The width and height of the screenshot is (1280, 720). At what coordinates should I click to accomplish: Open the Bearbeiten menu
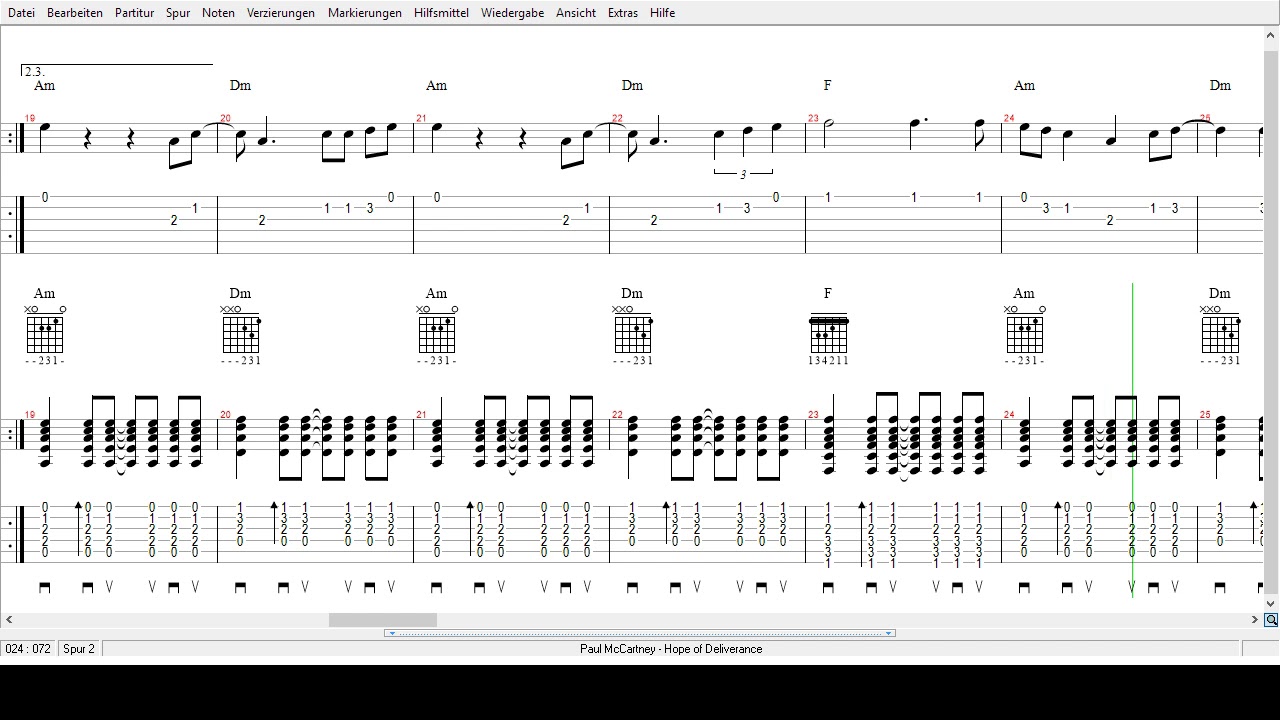pos(75,13)
